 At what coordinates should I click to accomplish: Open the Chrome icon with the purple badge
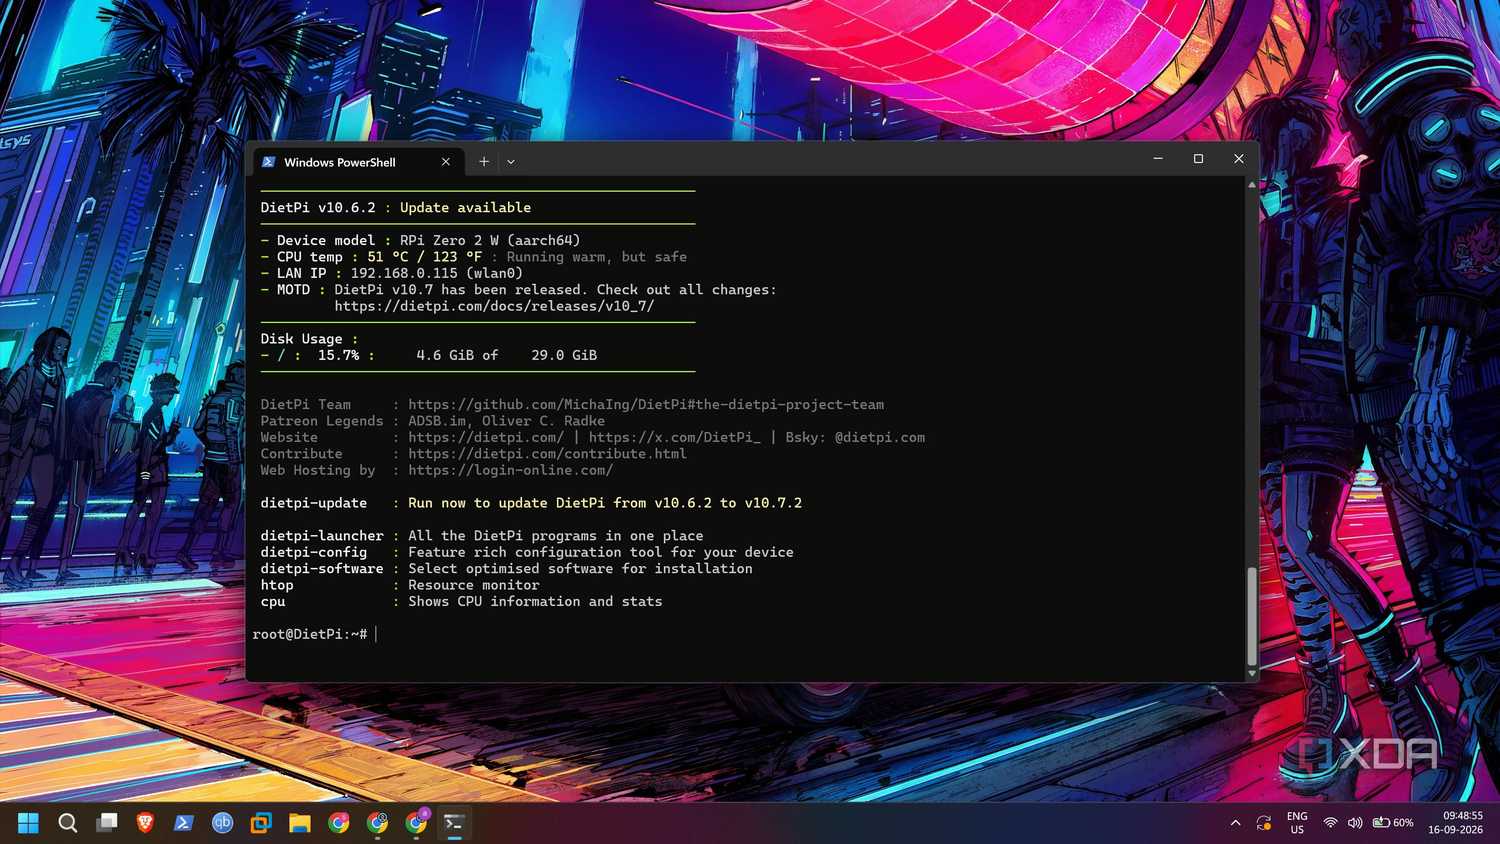[x=416, y=822]
